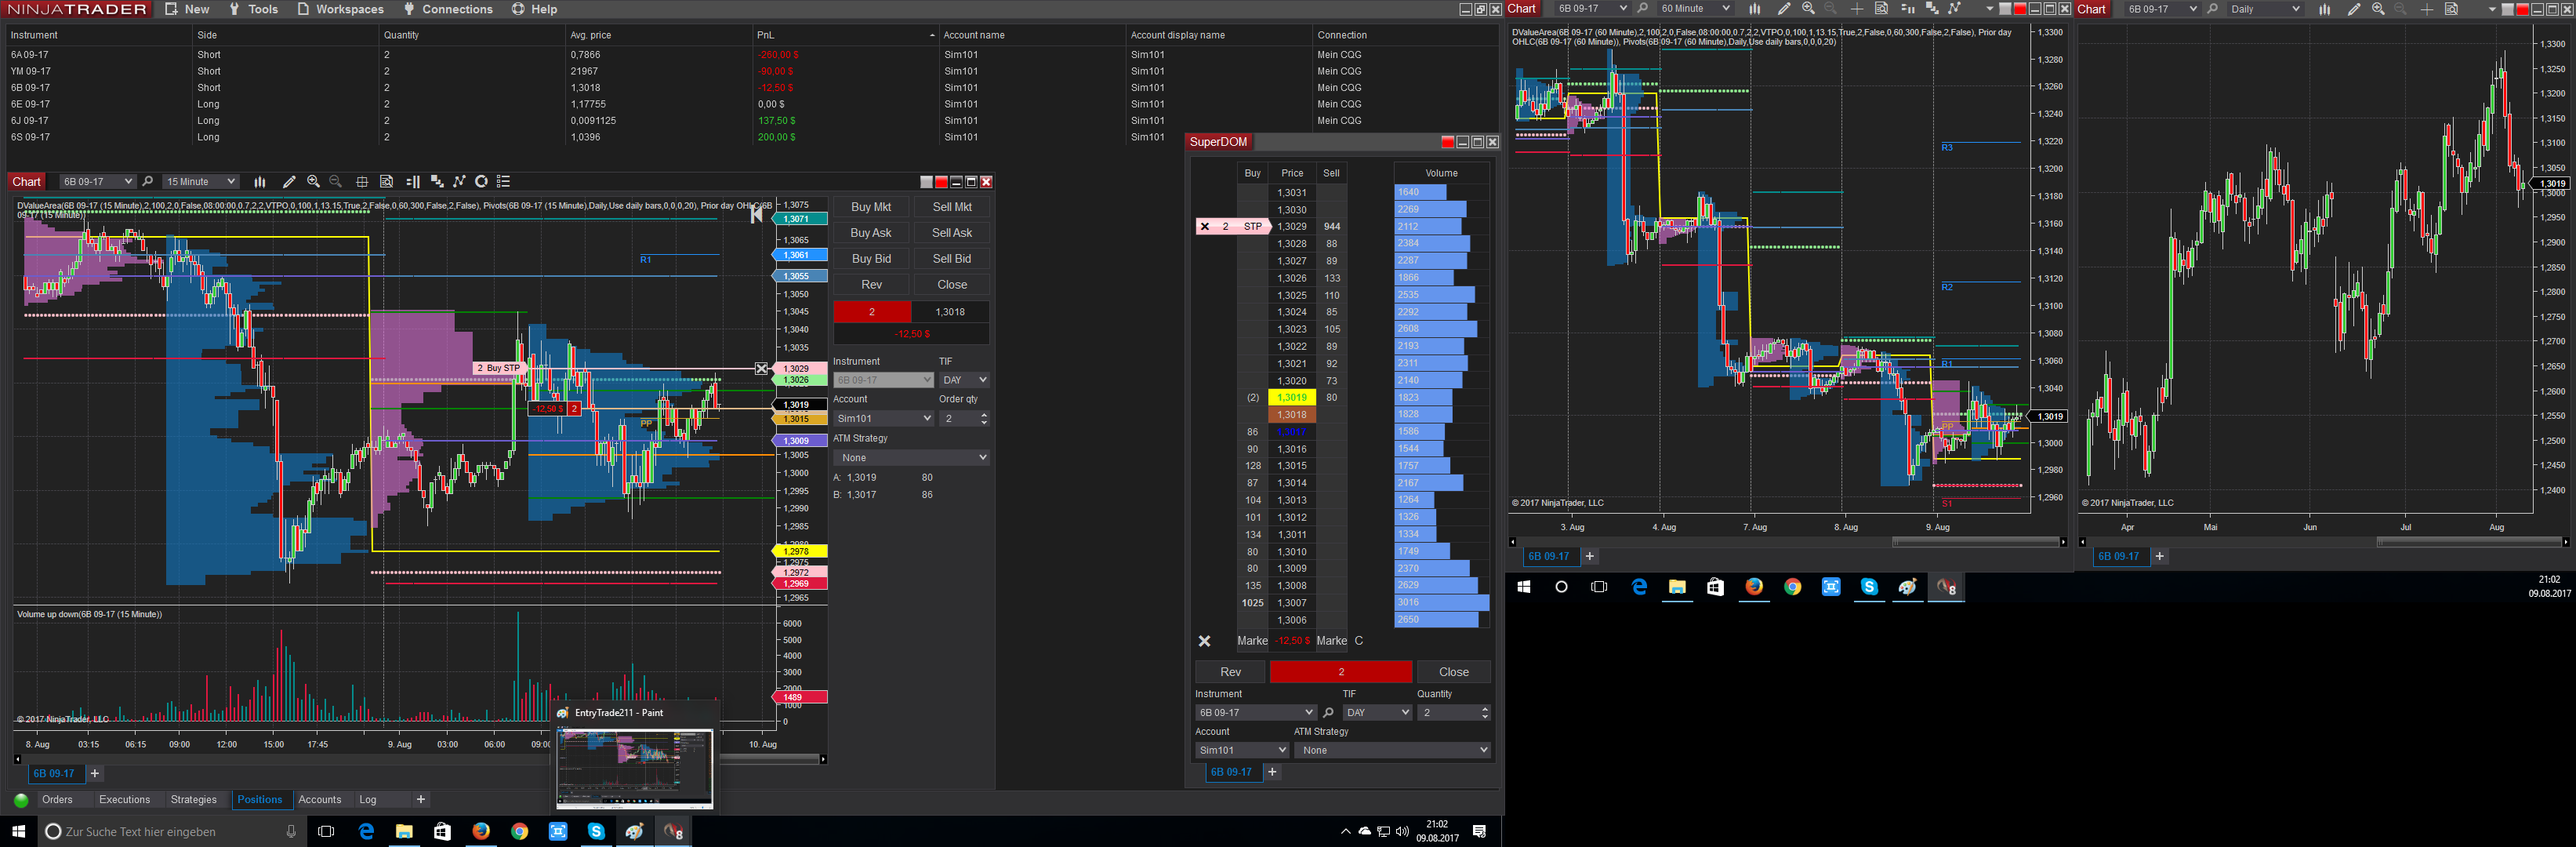
Task: Click Rev button in SuperDOM
Action: (1231, 672)
